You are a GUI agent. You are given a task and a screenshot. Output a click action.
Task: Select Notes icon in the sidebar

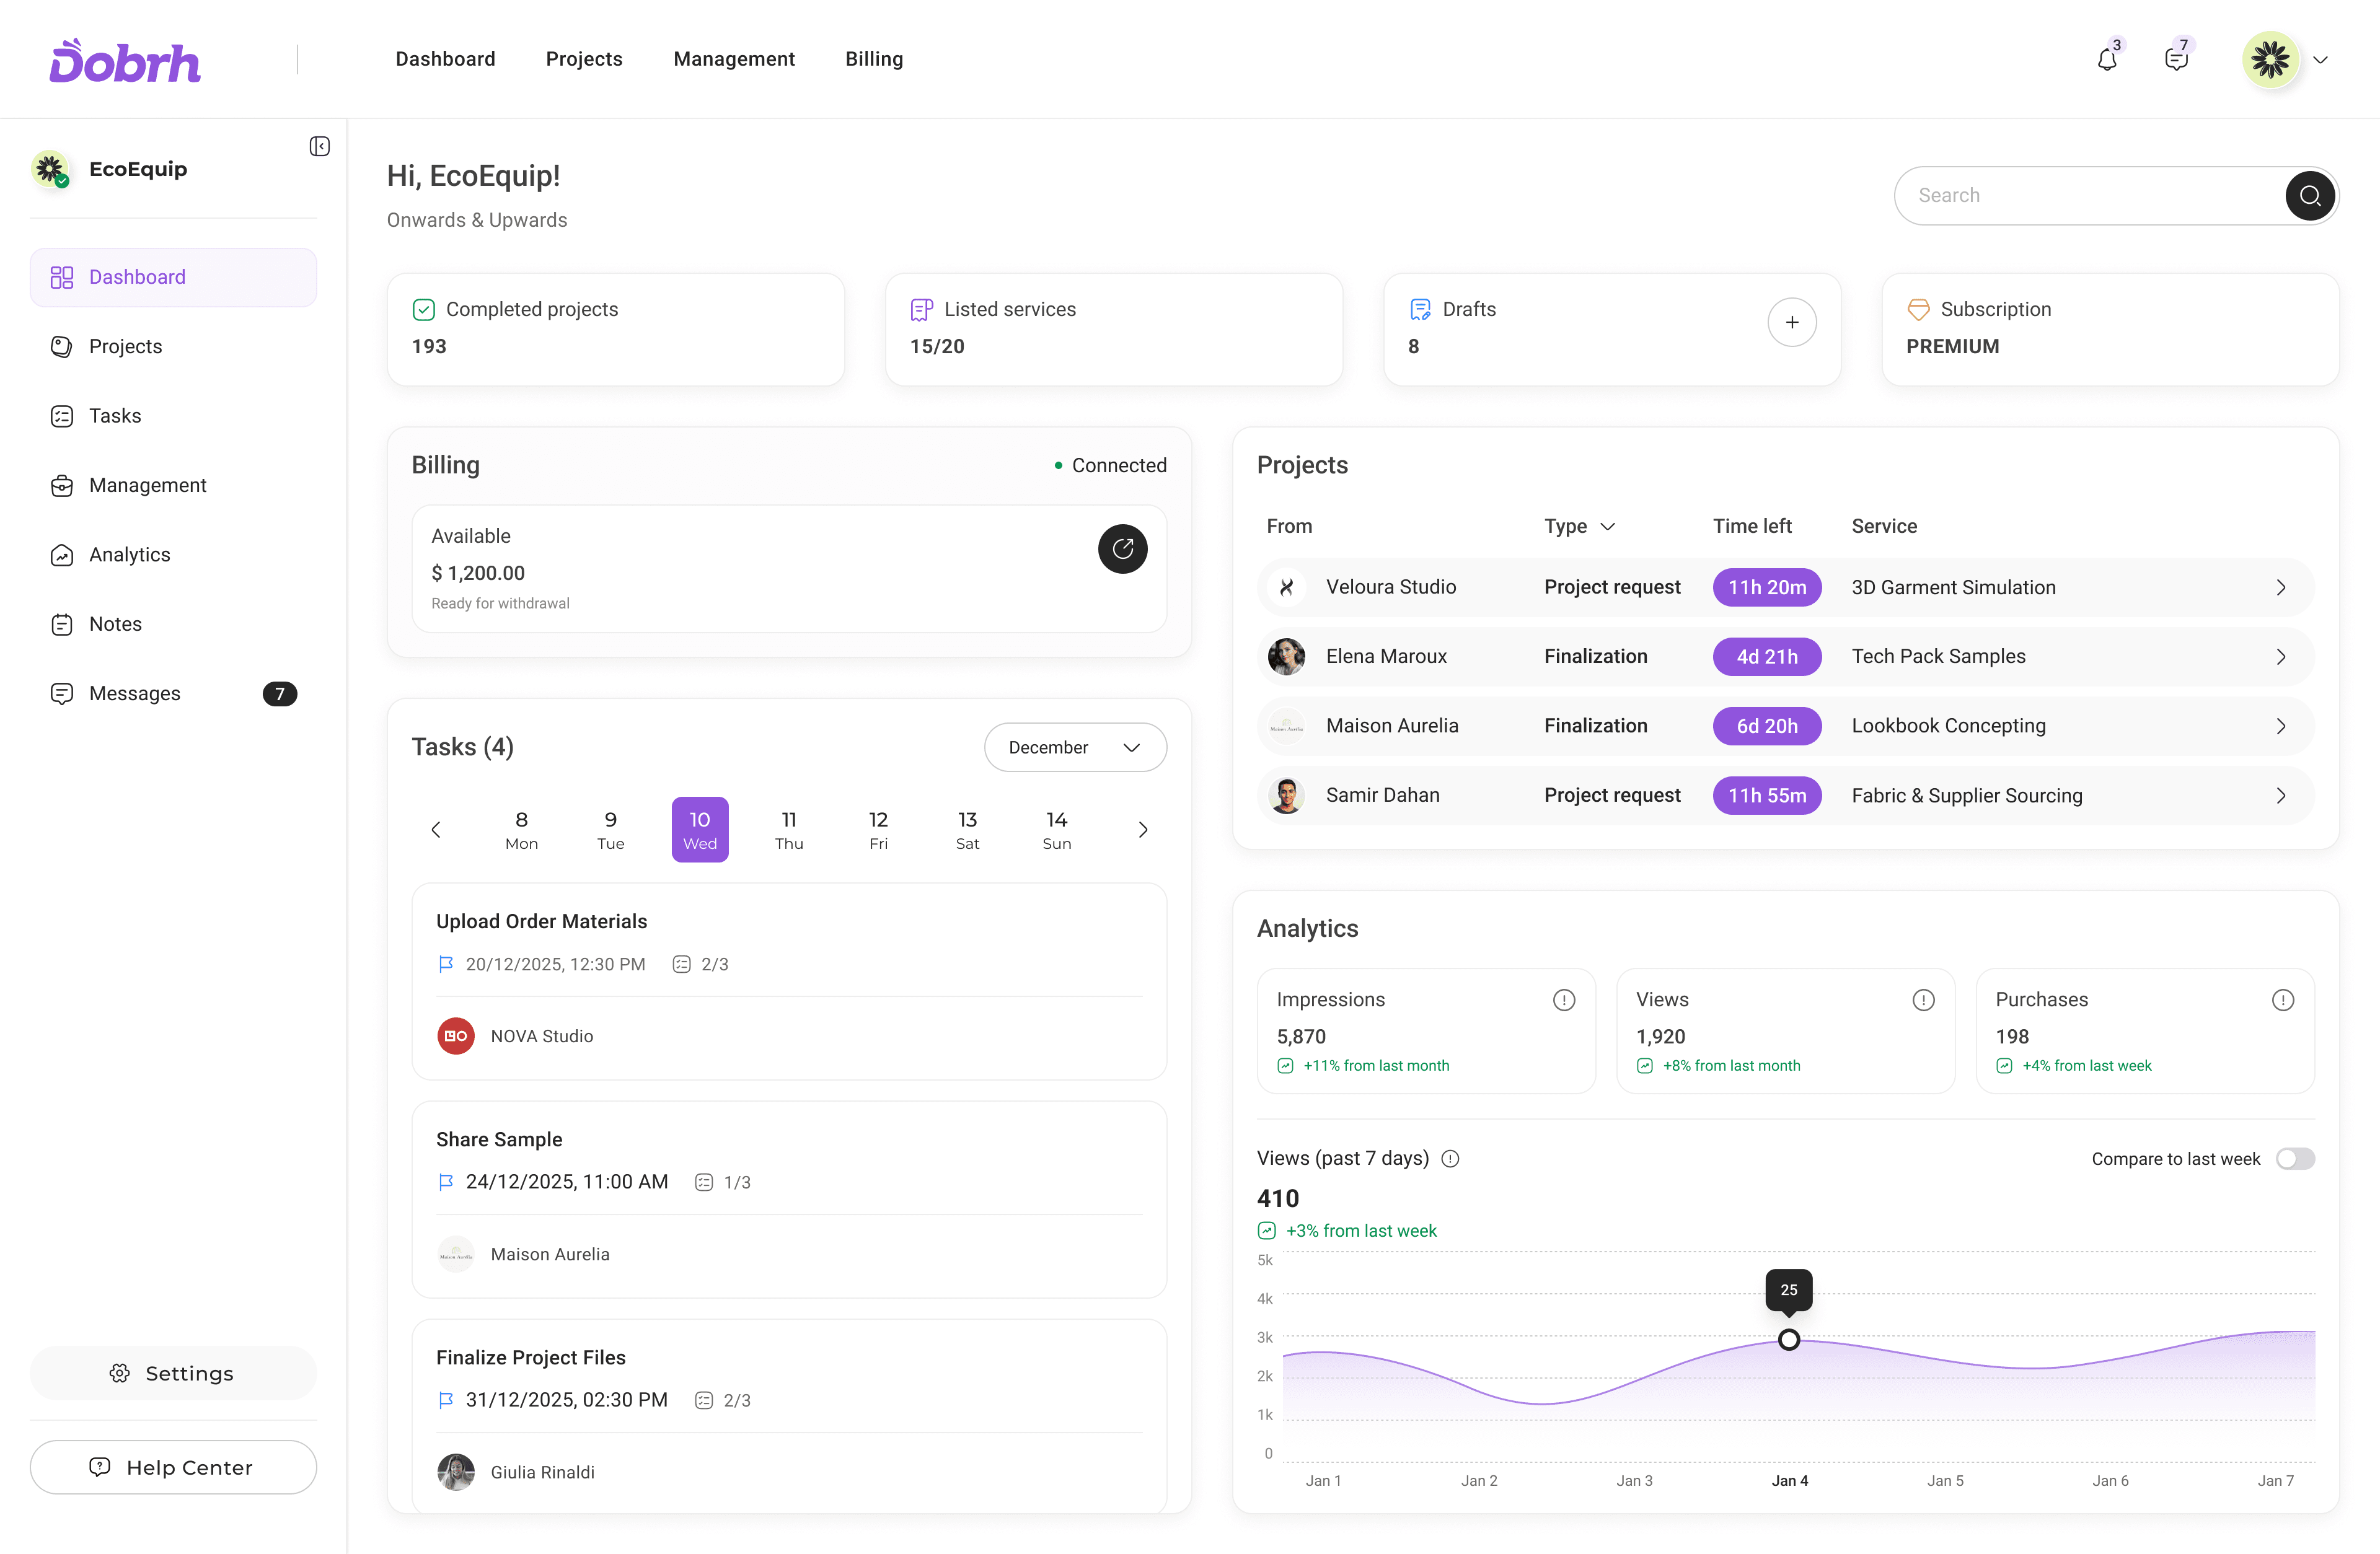tap(61, 623)
